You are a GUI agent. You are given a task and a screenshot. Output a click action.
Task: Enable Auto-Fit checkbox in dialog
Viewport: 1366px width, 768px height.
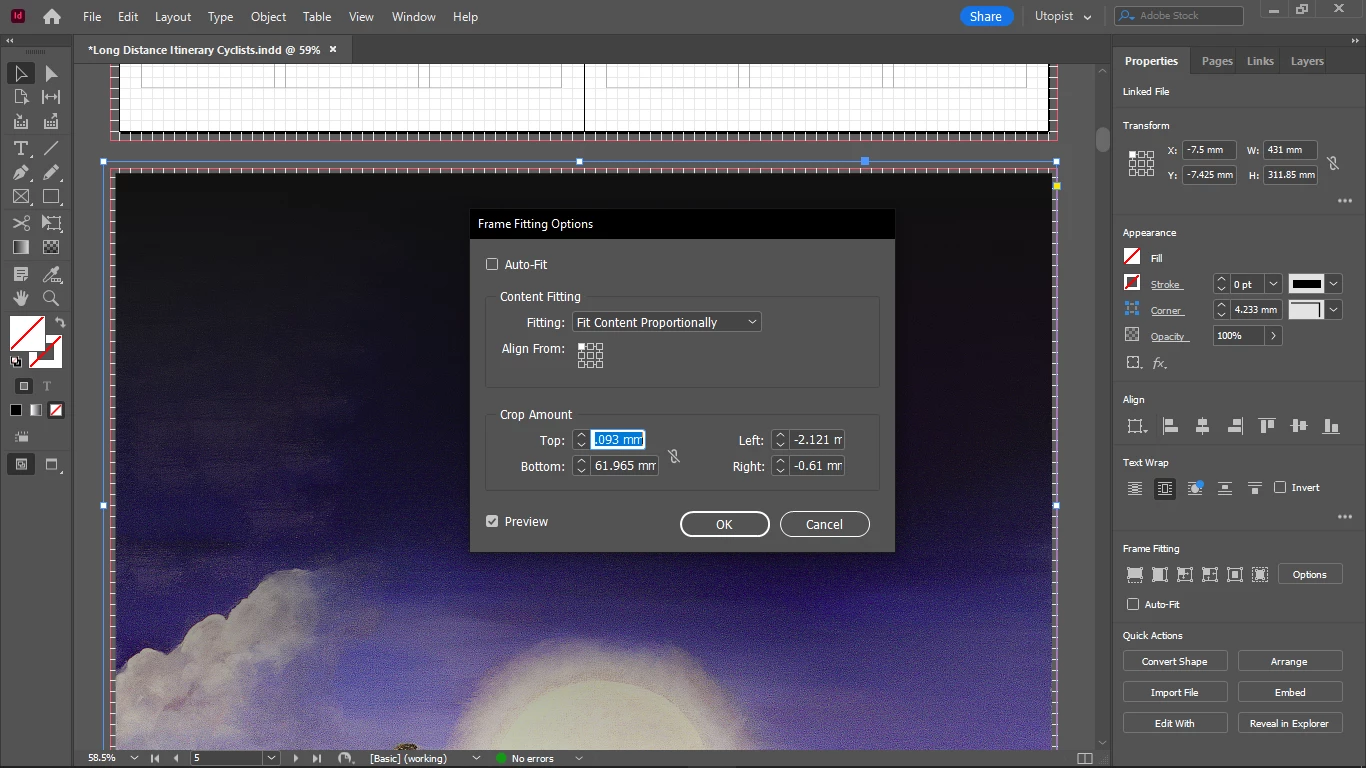click(x=492, y=264)
